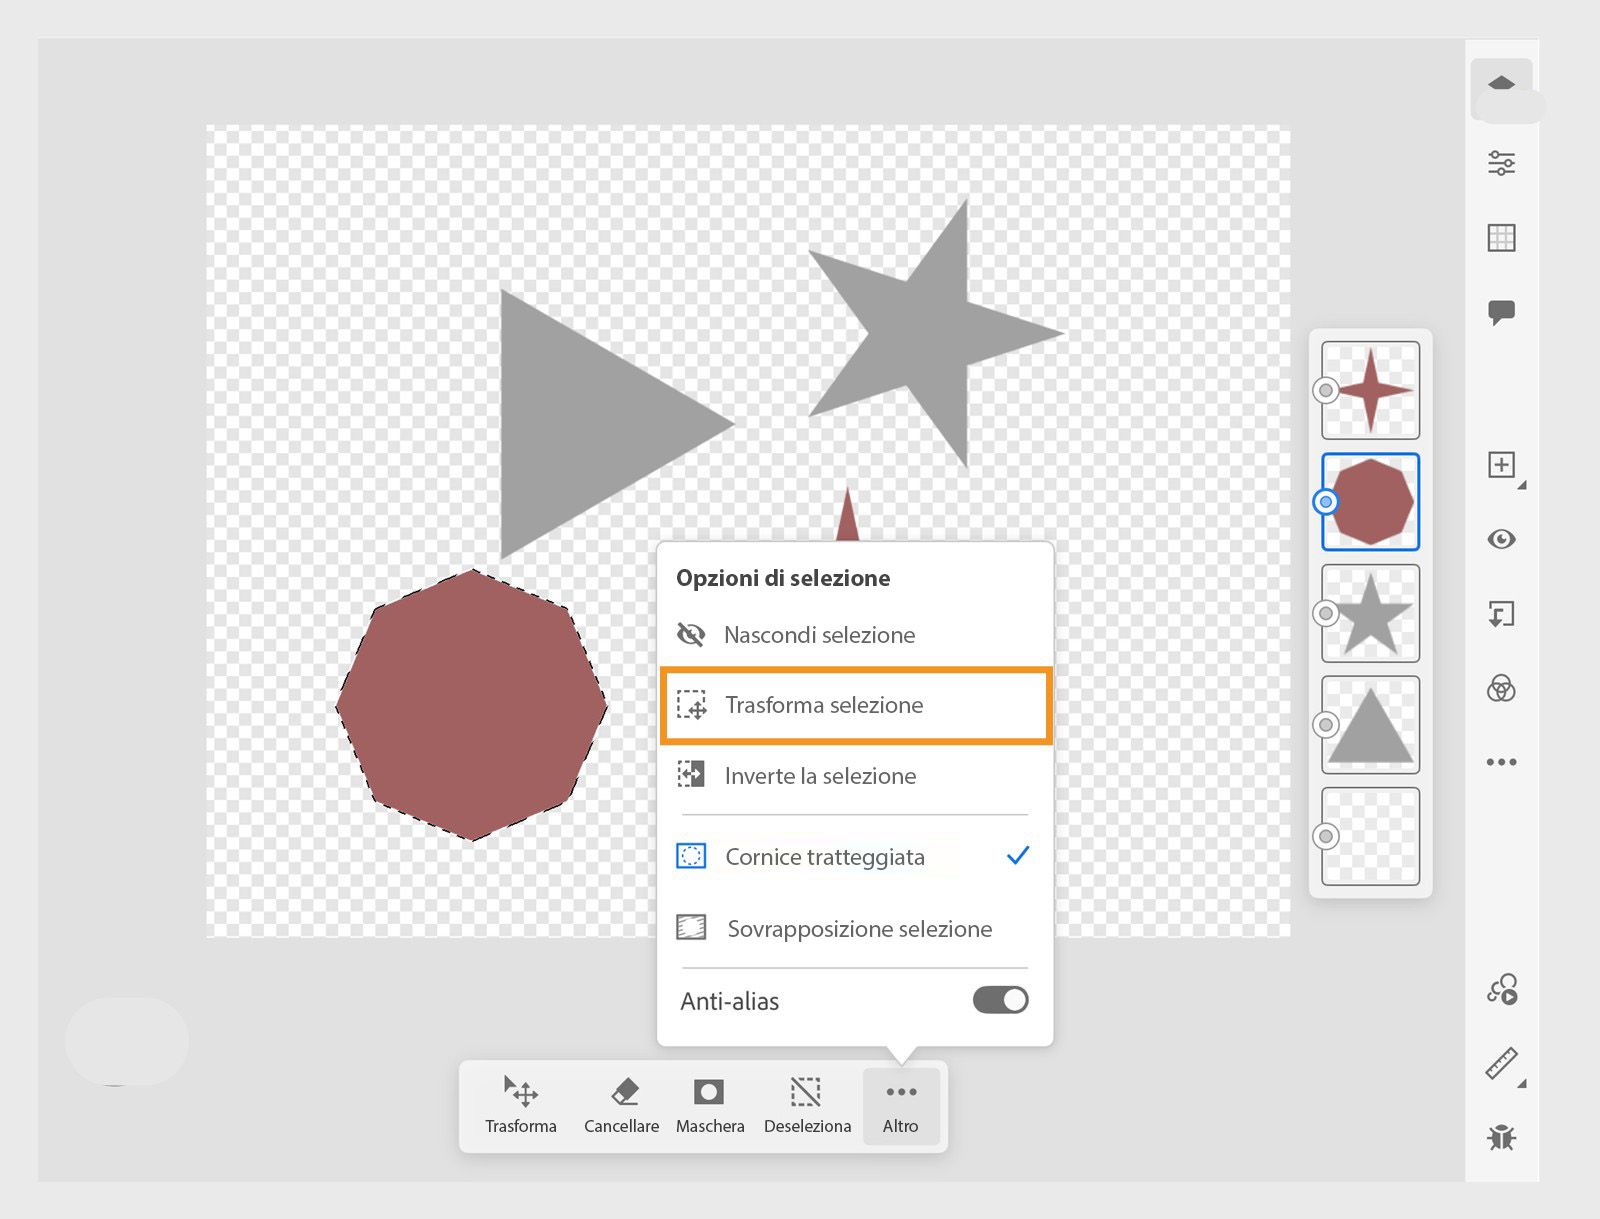Click the clipping mask arrow icon

tap(1501, 614)
